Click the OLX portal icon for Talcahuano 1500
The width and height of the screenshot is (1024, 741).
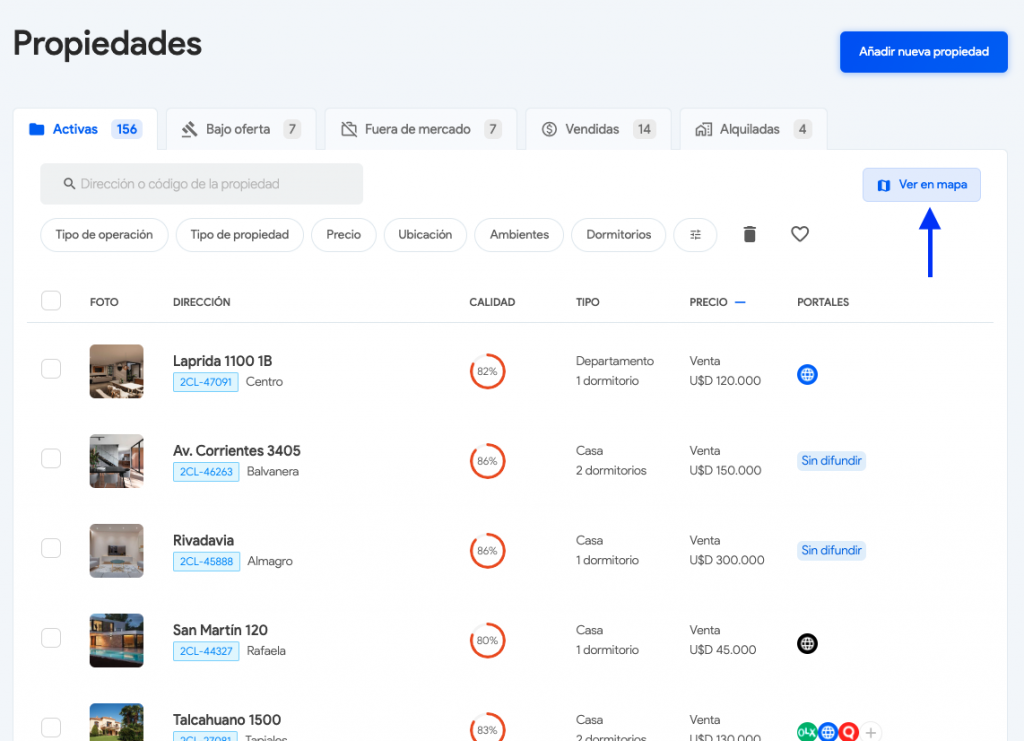pos(807,732)
